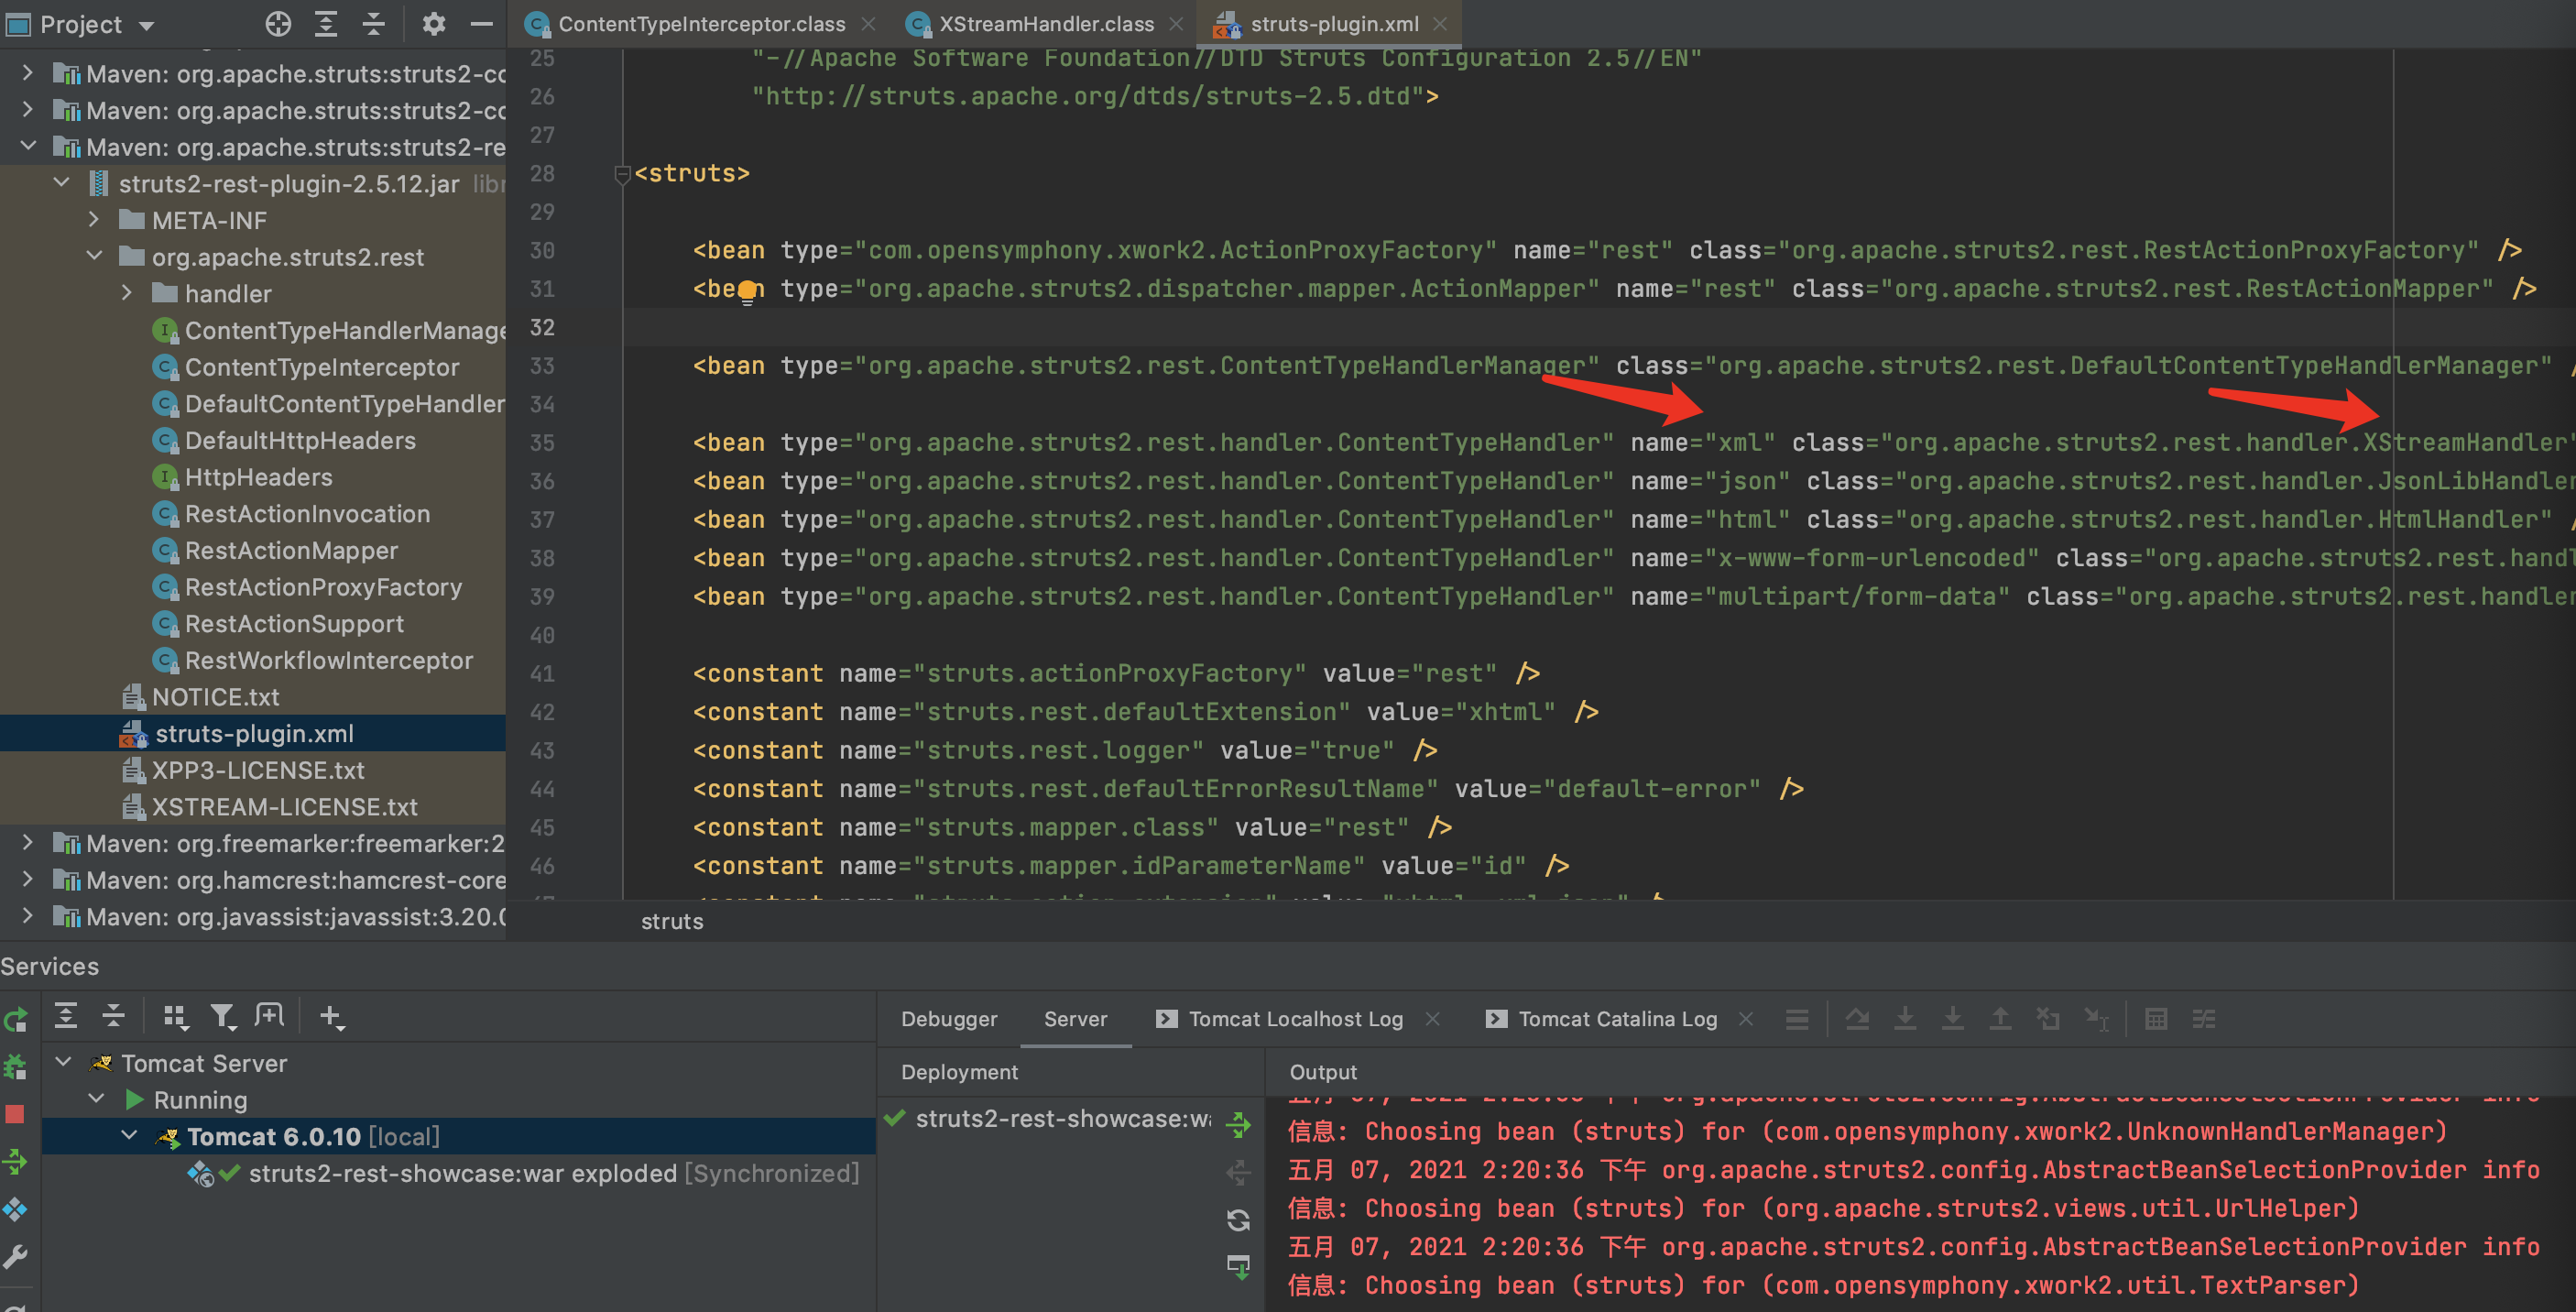Click the Evaluate Expression calculator icon
2576x1312 pixels.
2157,1019
